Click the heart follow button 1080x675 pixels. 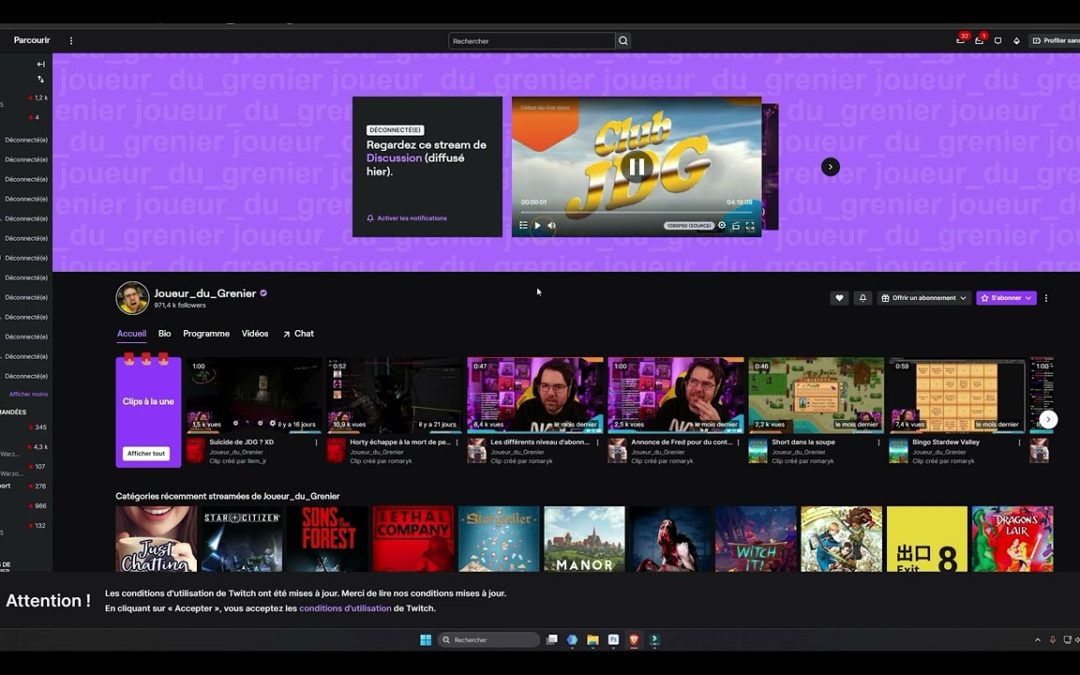[x=839, y=298]
